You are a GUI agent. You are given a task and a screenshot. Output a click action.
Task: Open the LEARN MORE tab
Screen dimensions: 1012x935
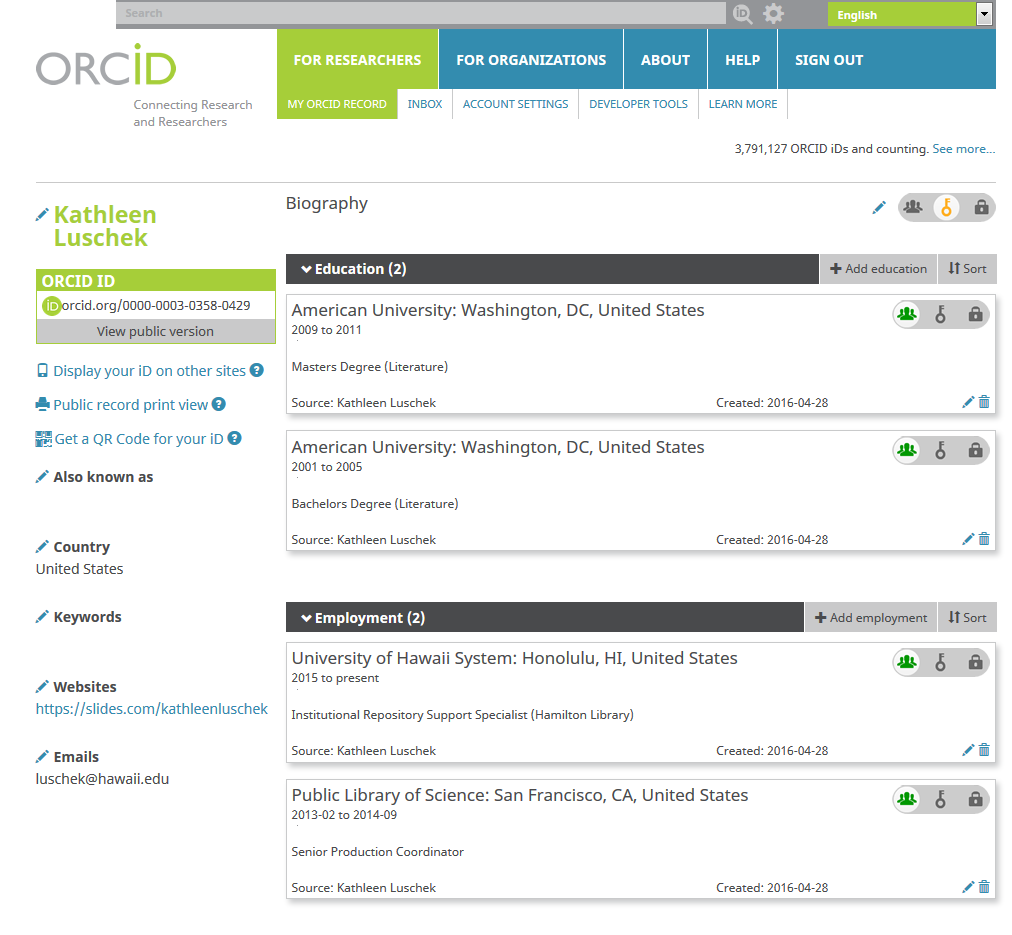tap(743, 104)
